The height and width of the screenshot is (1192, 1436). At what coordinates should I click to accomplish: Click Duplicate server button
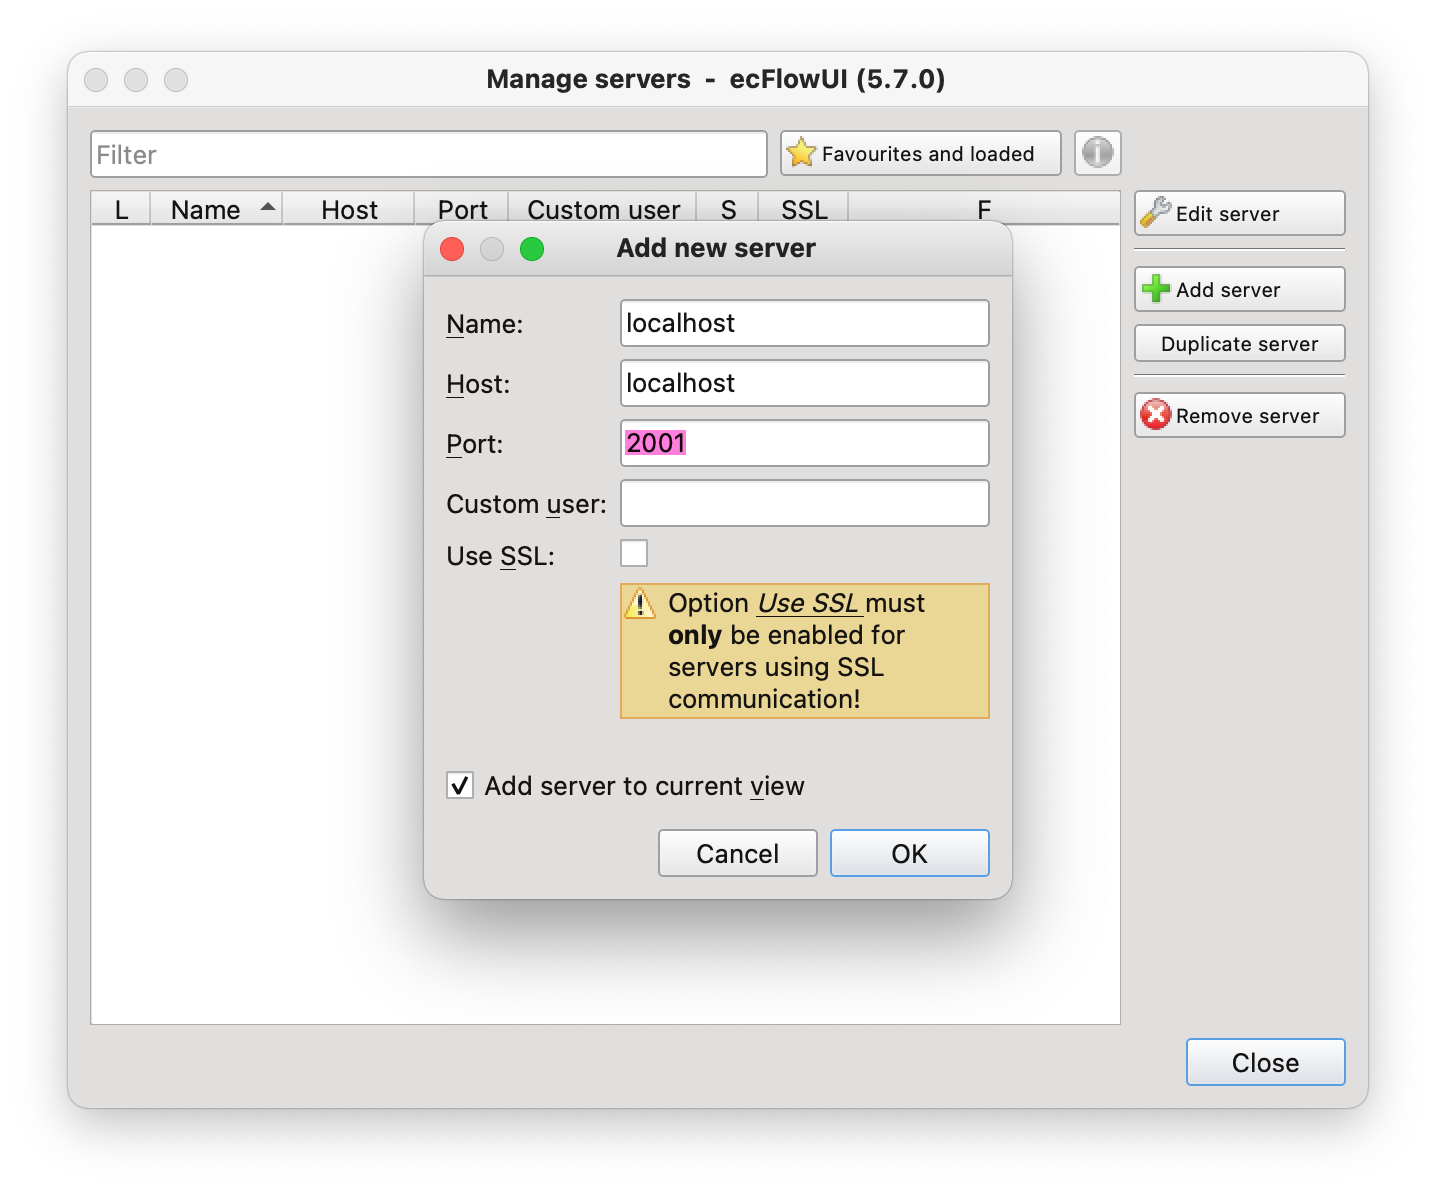(1239, 343)
